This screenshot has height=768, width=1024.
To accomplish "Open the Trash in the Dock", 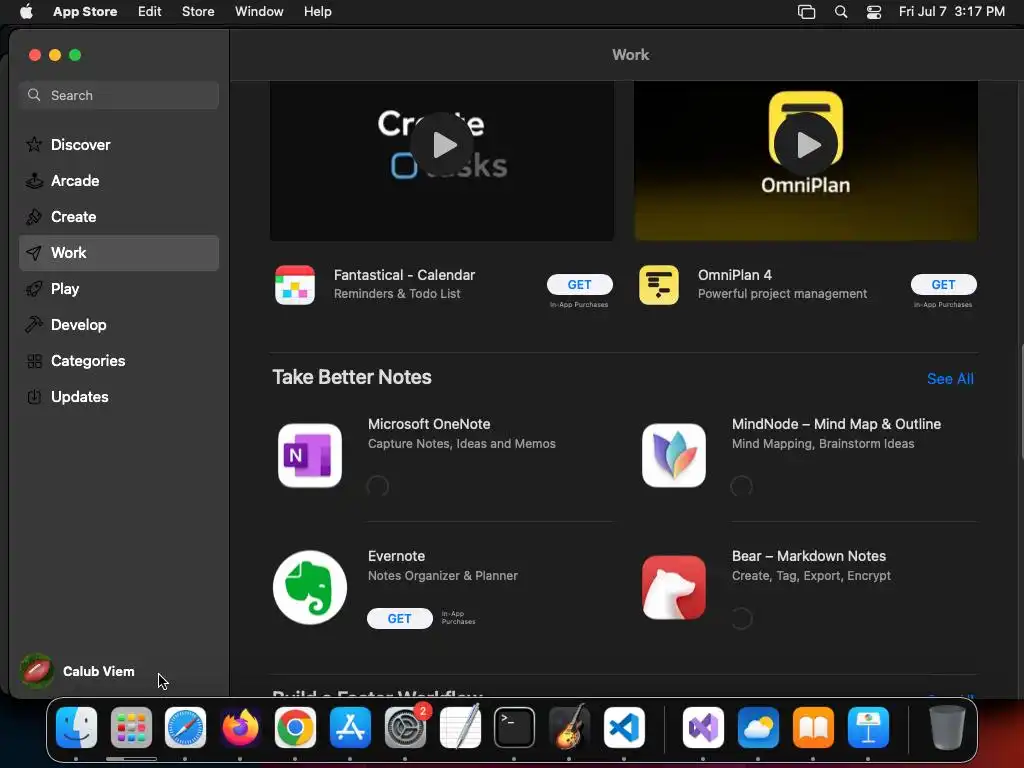I will click(x=947, y=727).
